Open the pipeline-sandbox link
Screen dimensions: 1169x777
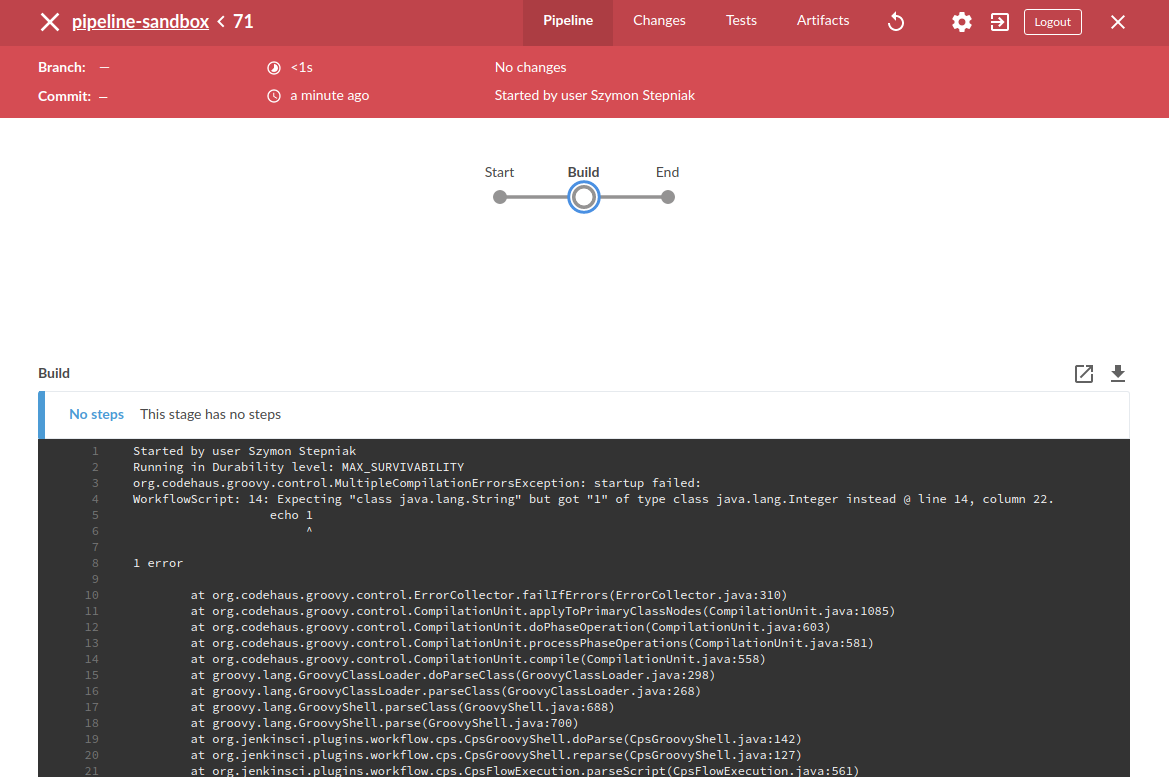click(140, 22)
